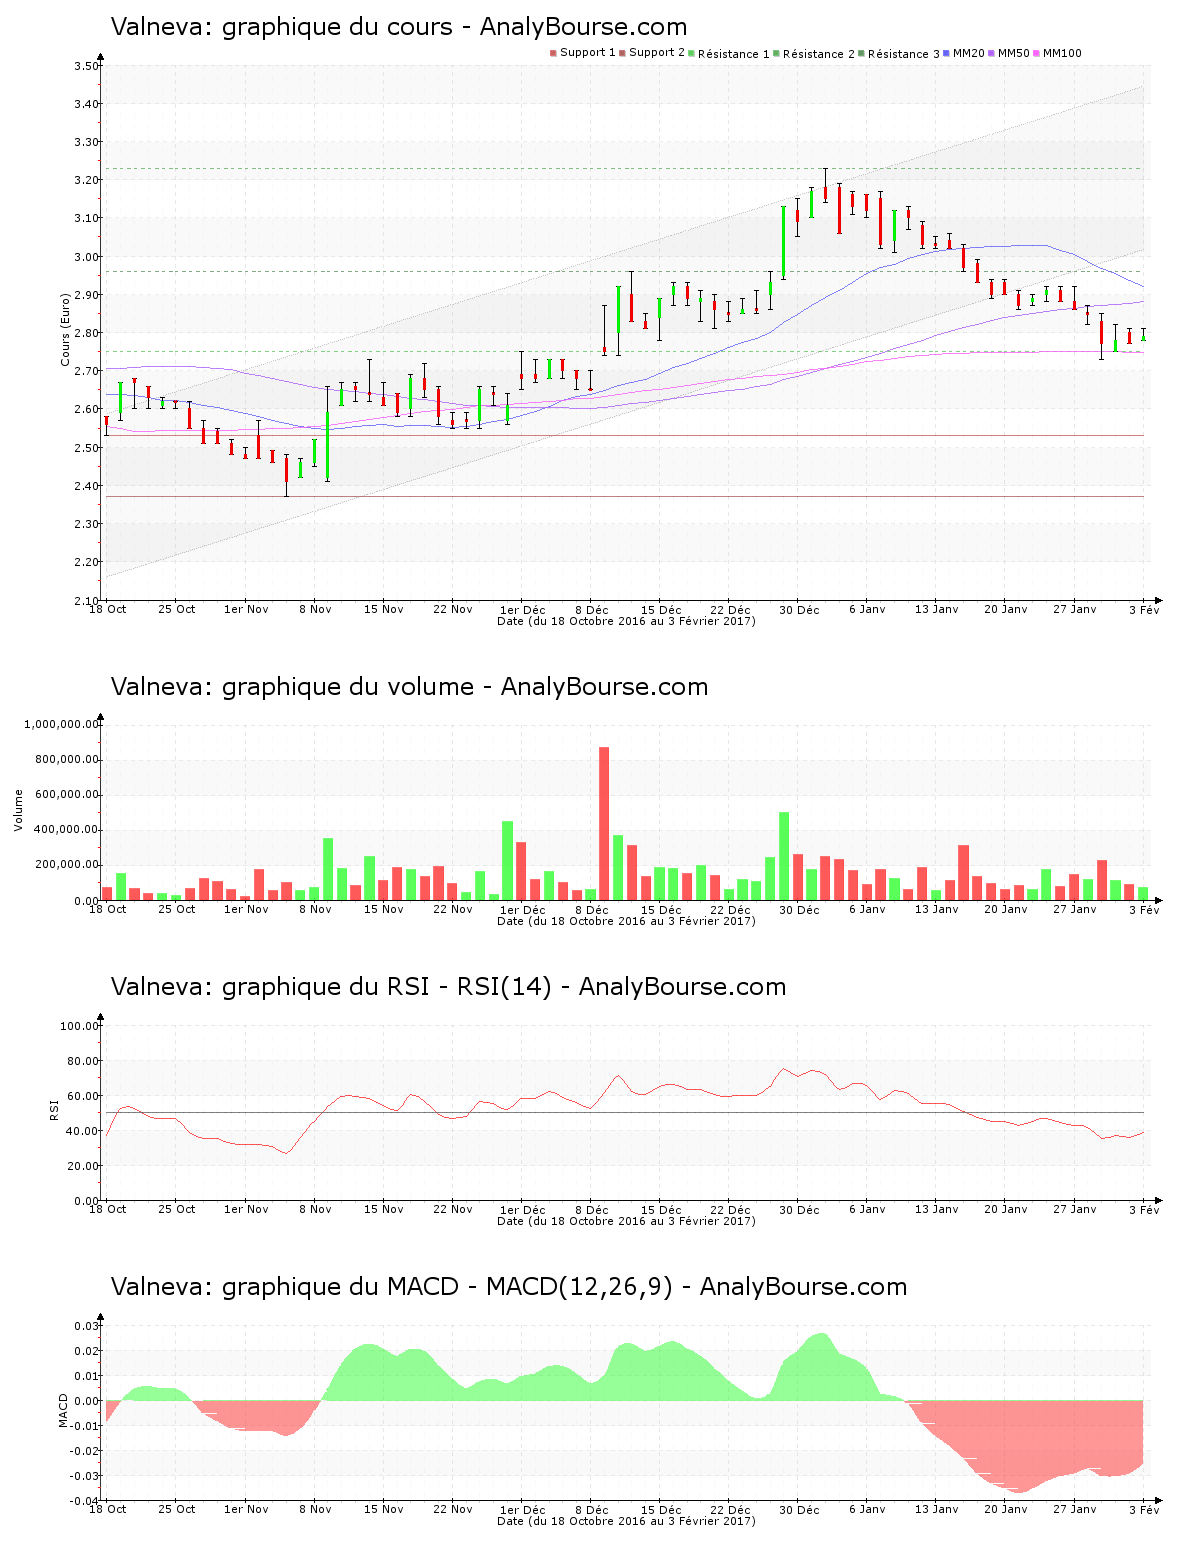Viewport: 1200px width, 1550px height.
Task: Click the Support 2 legend entry
Action: (x=652, y=53)
